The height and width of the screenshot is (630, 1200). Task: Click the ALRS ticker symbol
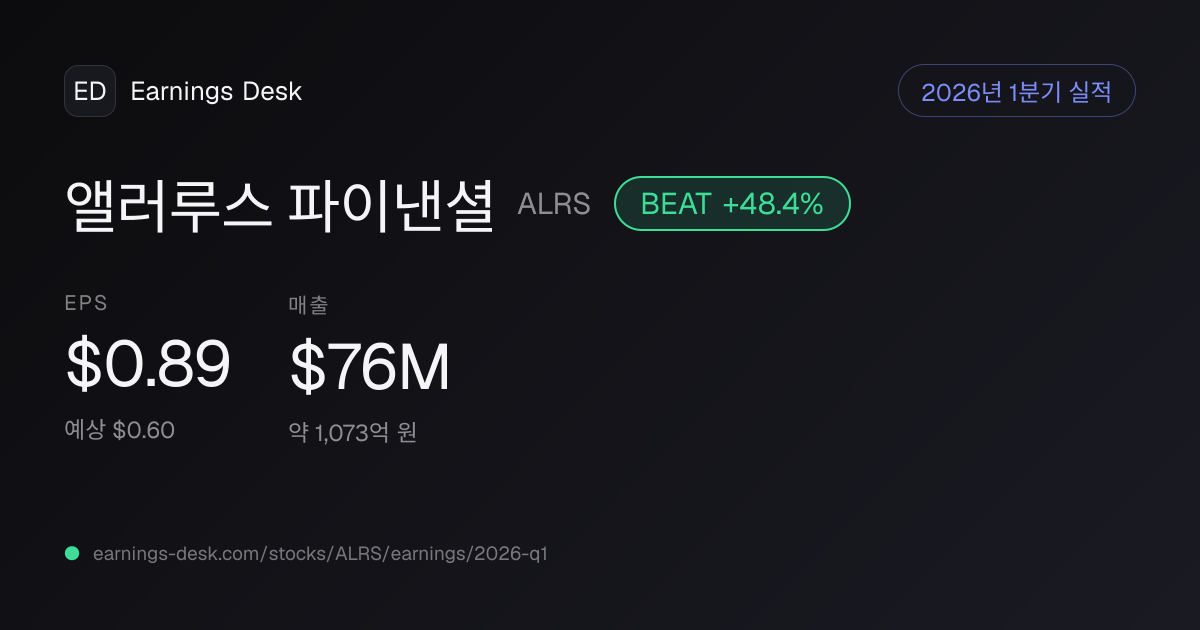(x=554, y=204)
